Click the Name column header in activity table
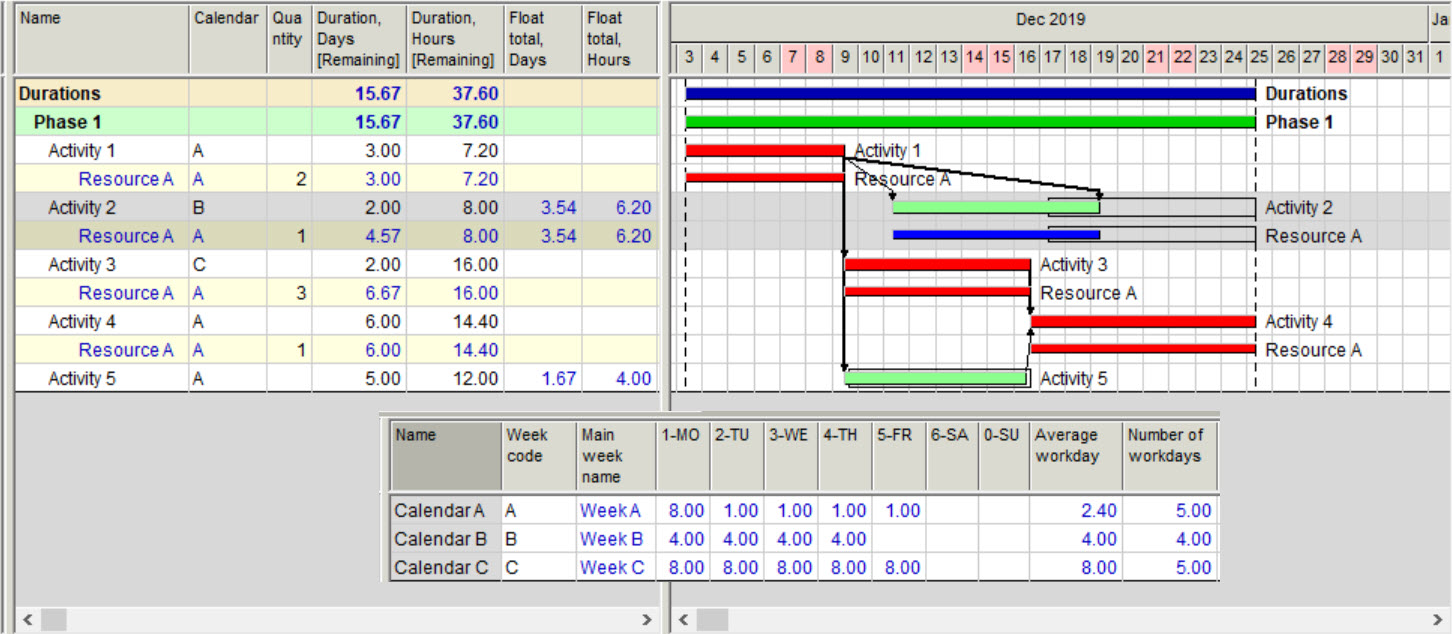The image size is (1452, 634). coord(102,38)
